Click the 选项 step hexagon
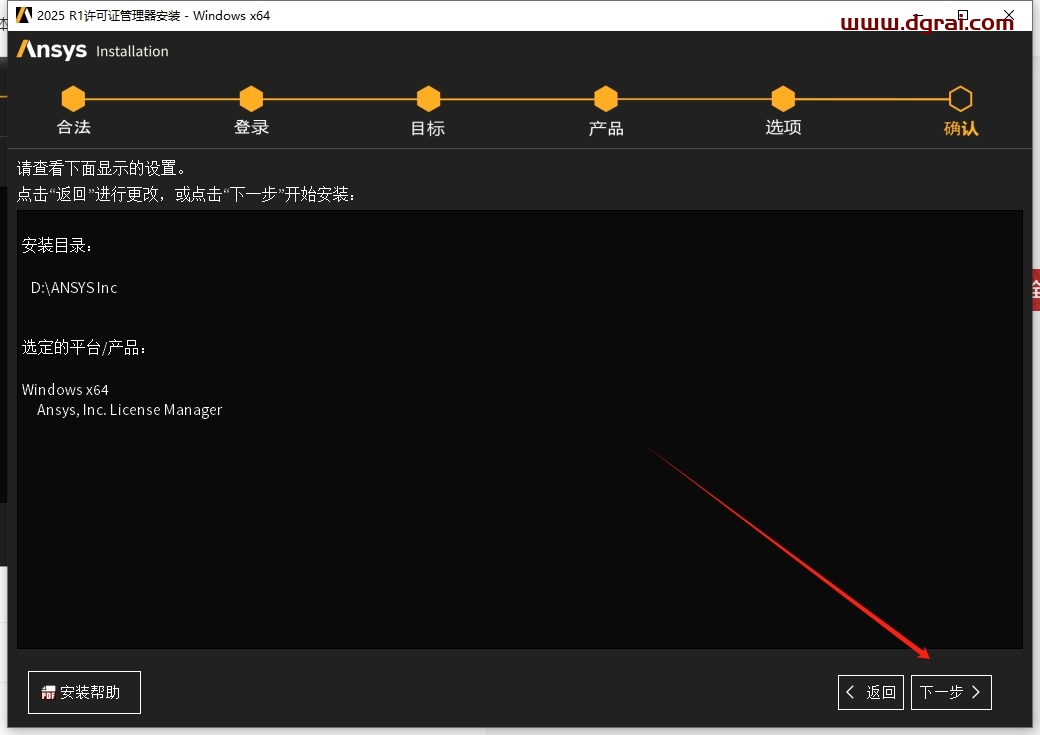The image size is (1040, 735). coord(783,99)
